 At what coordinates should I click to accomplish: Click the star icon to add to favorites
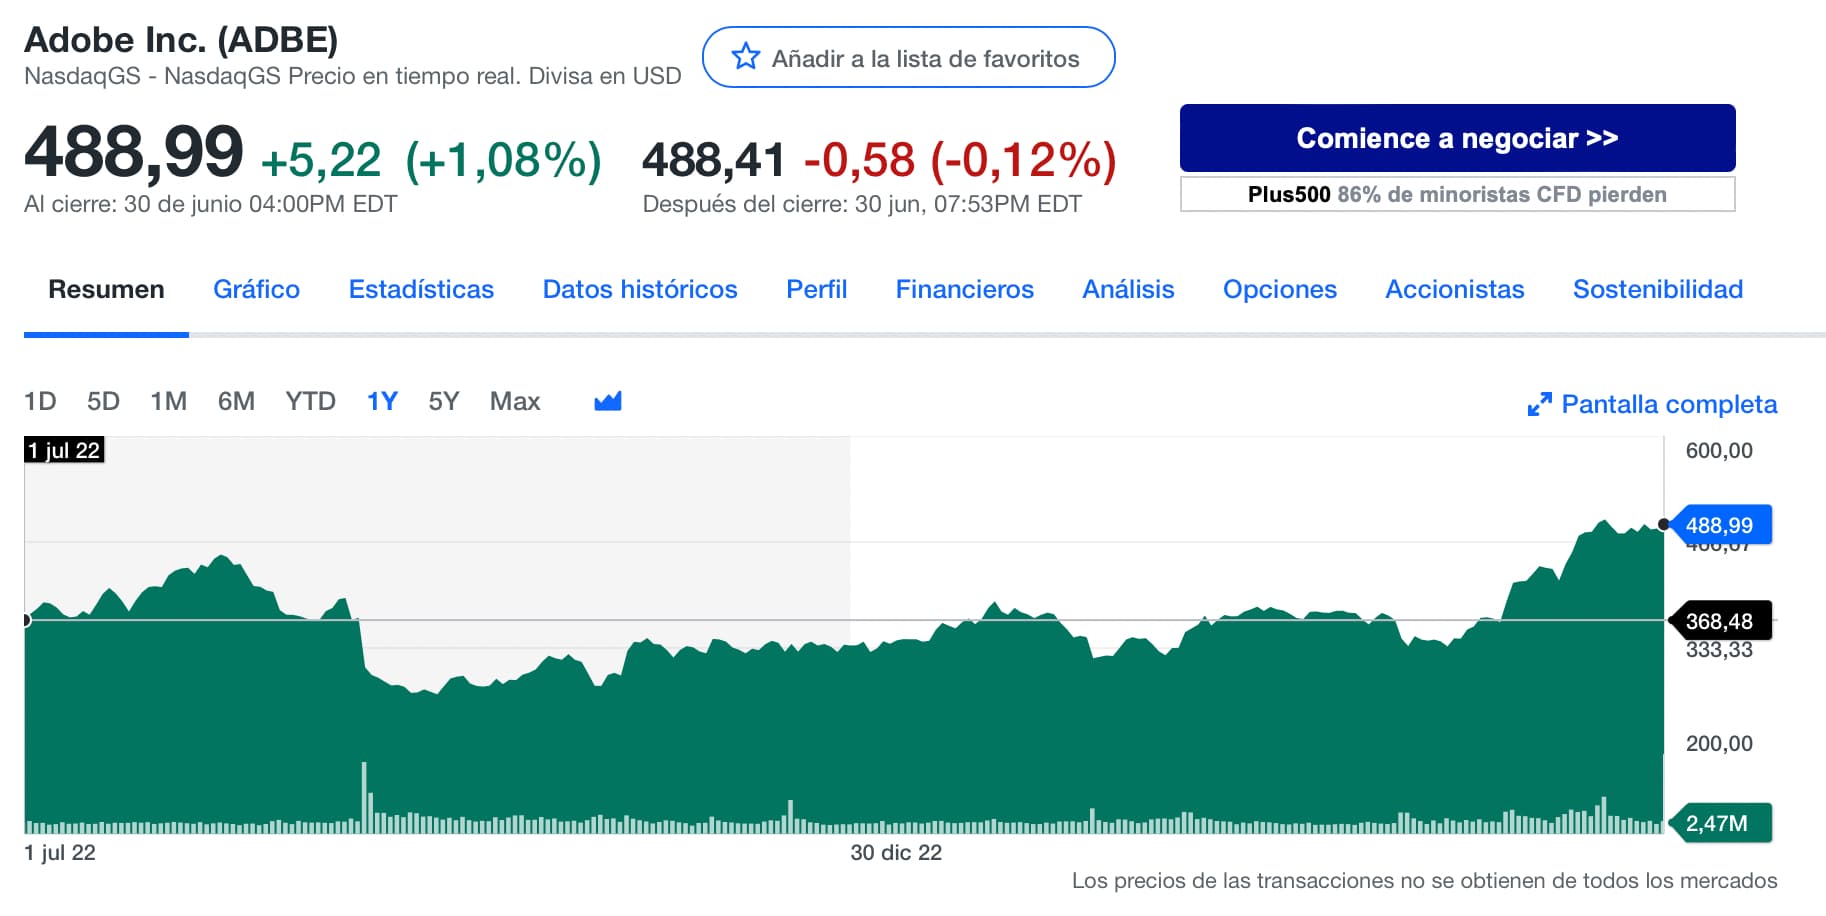745,57
